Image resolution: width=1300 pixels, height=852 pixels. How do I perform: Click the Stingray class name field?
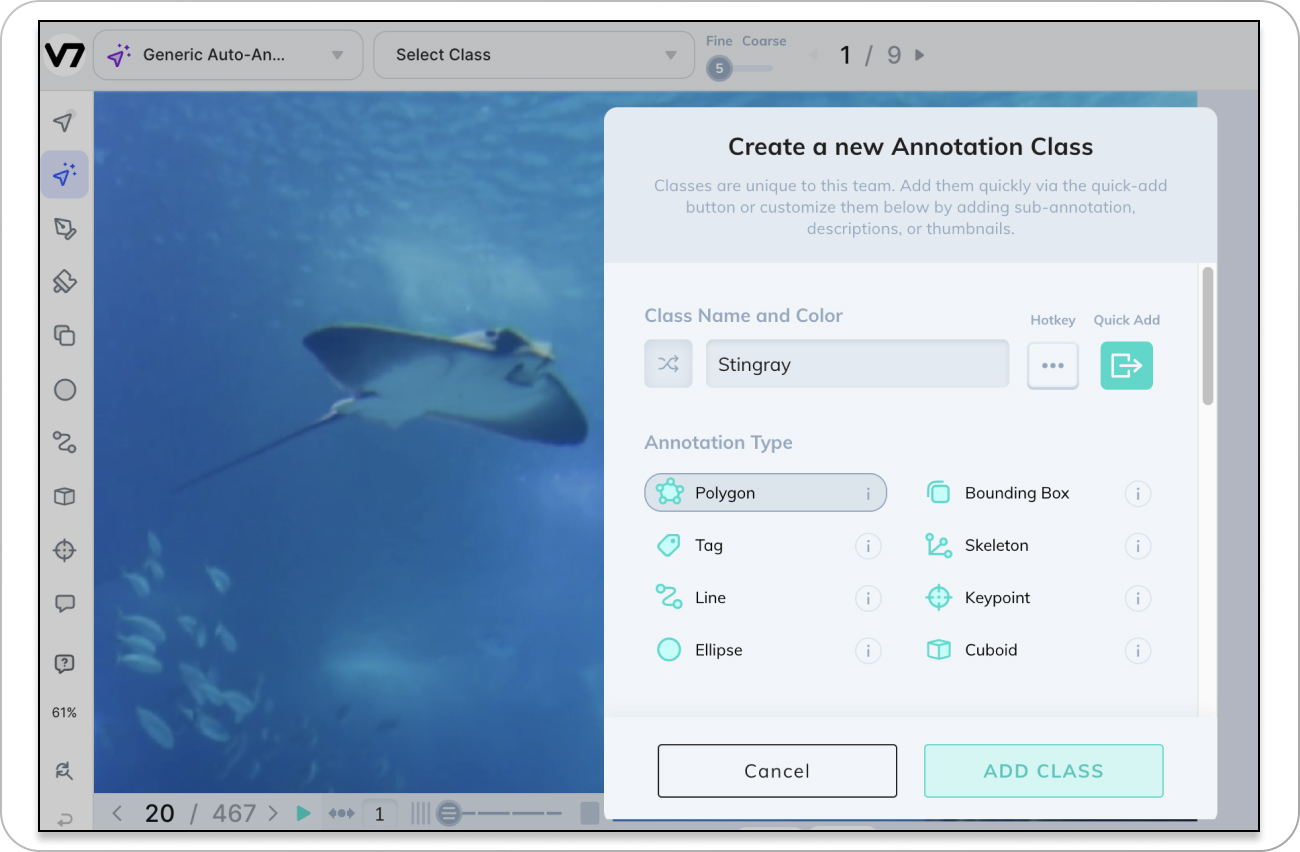click(x=857, y=363)
